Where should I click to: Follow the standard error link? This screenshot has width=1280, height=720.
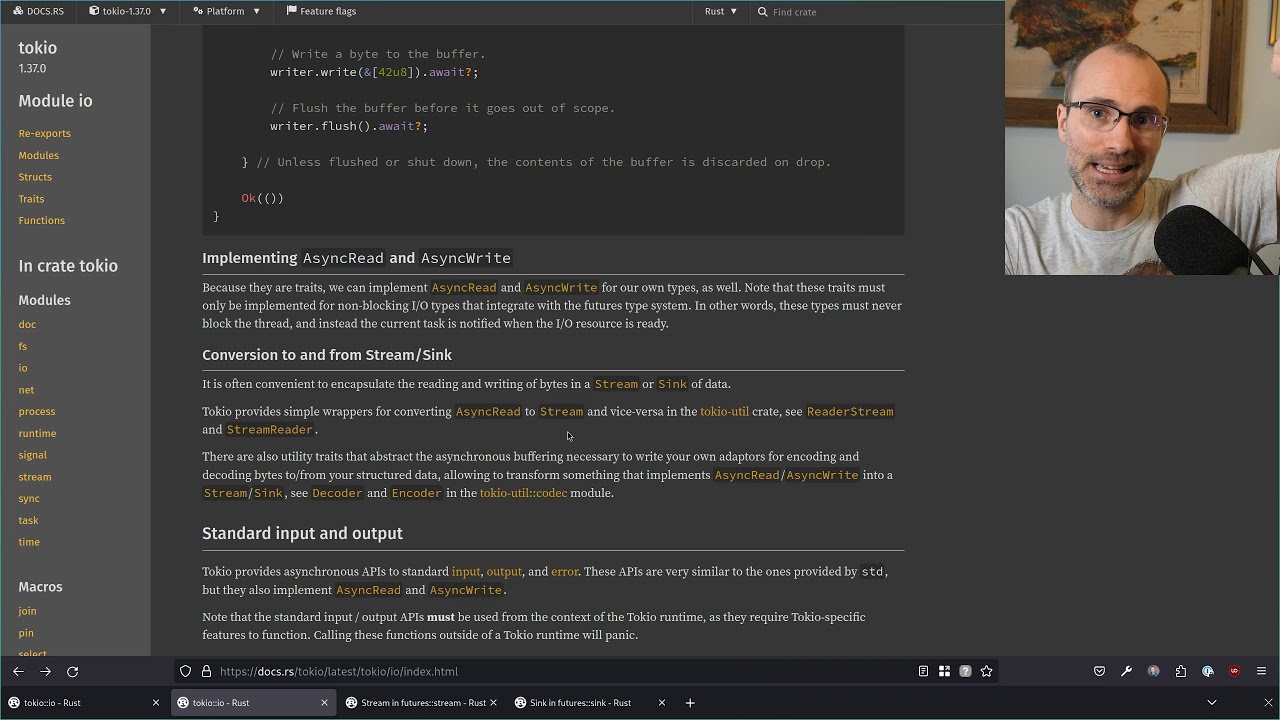click(564, 572)
